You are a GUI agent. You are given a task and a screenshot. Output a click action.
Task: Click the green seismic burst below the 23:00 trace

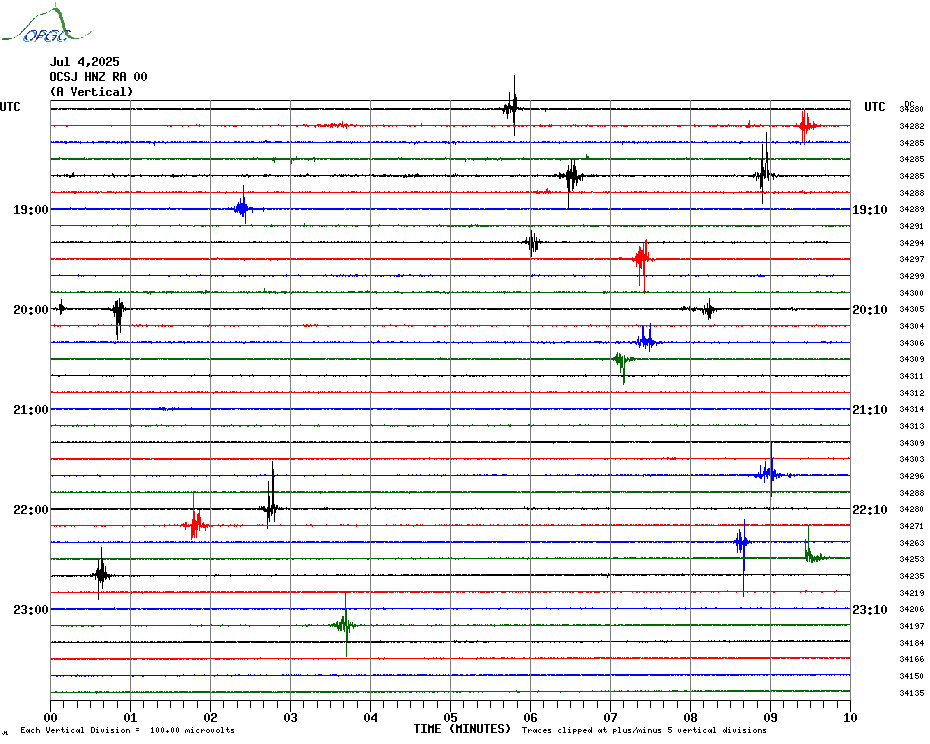345,624
